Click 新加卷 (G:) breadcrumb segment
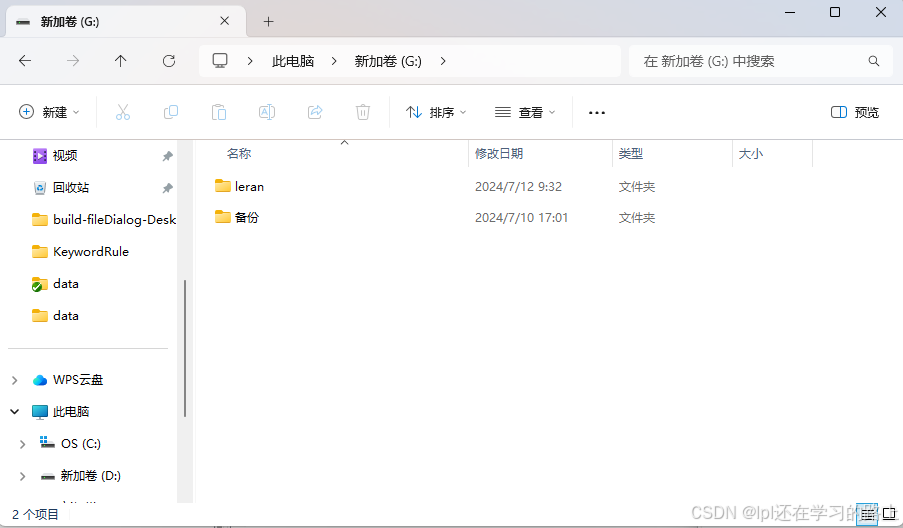Viewport: 903px width, 528px height. pyautogui.click(x=388, y=61)
